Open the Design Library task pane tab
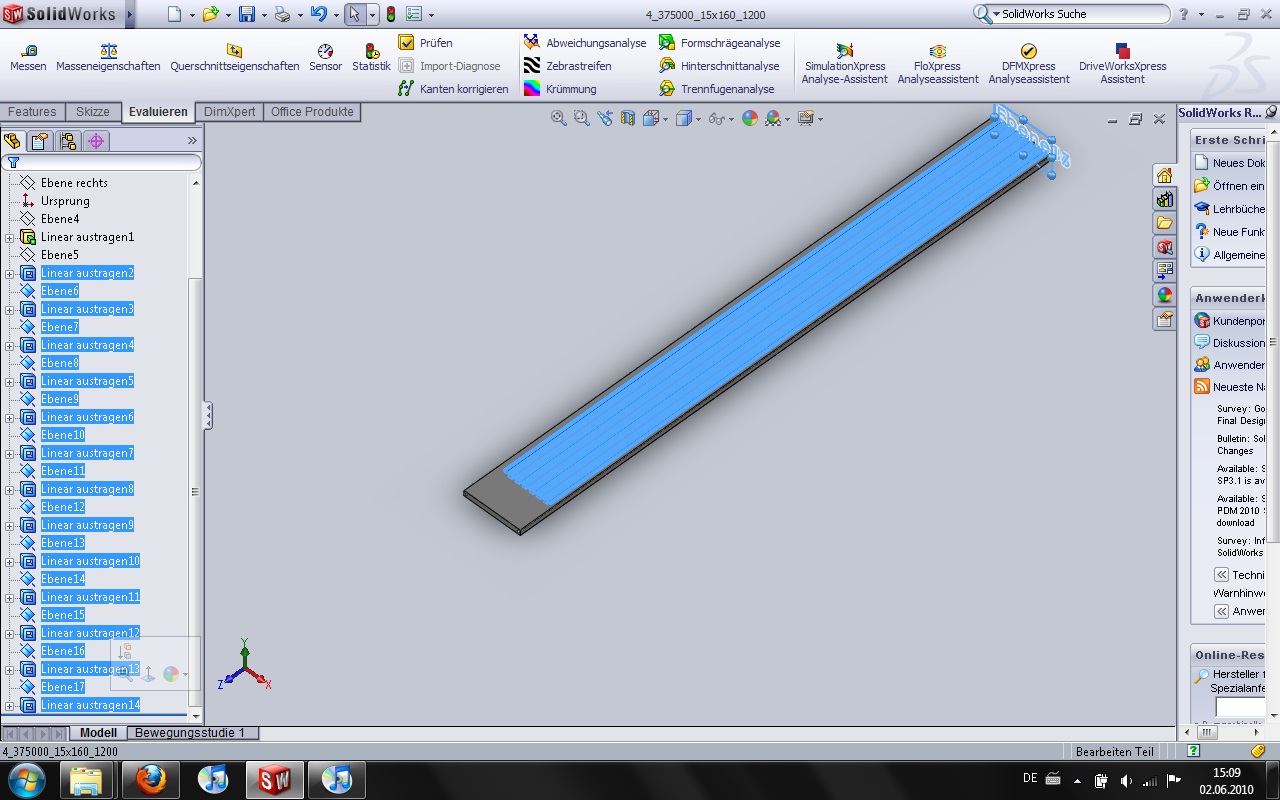The image size is (1280, 800). tap(1164, 199)
